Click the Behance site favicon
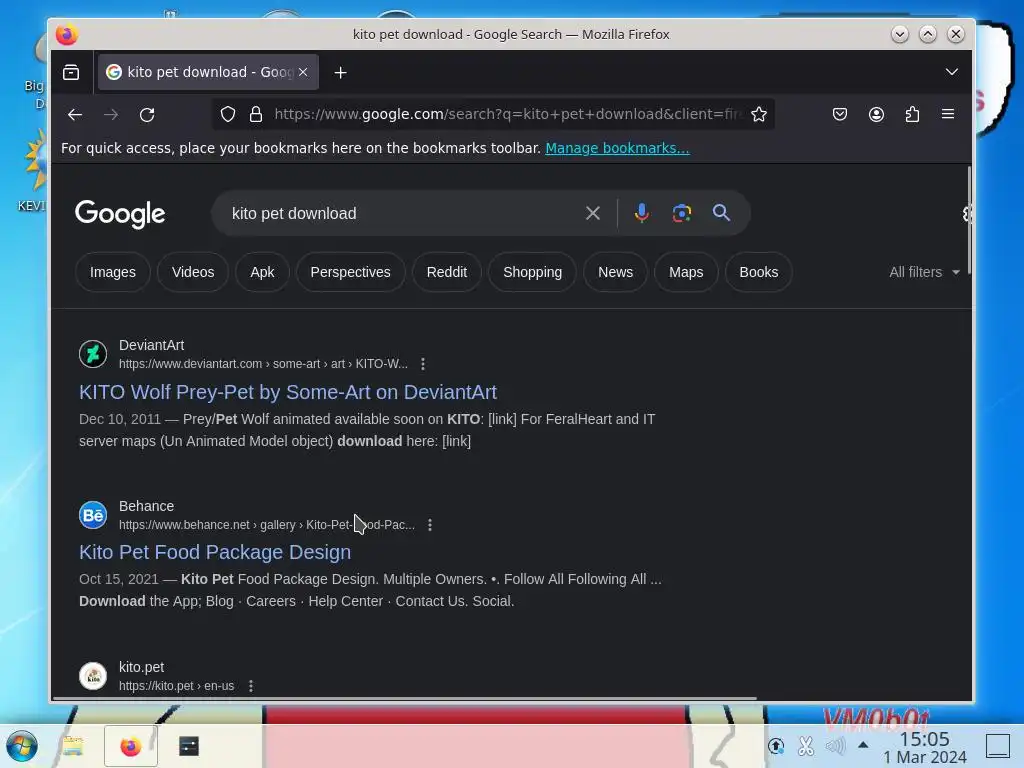The image size is (1024, 768). (93, 515)
